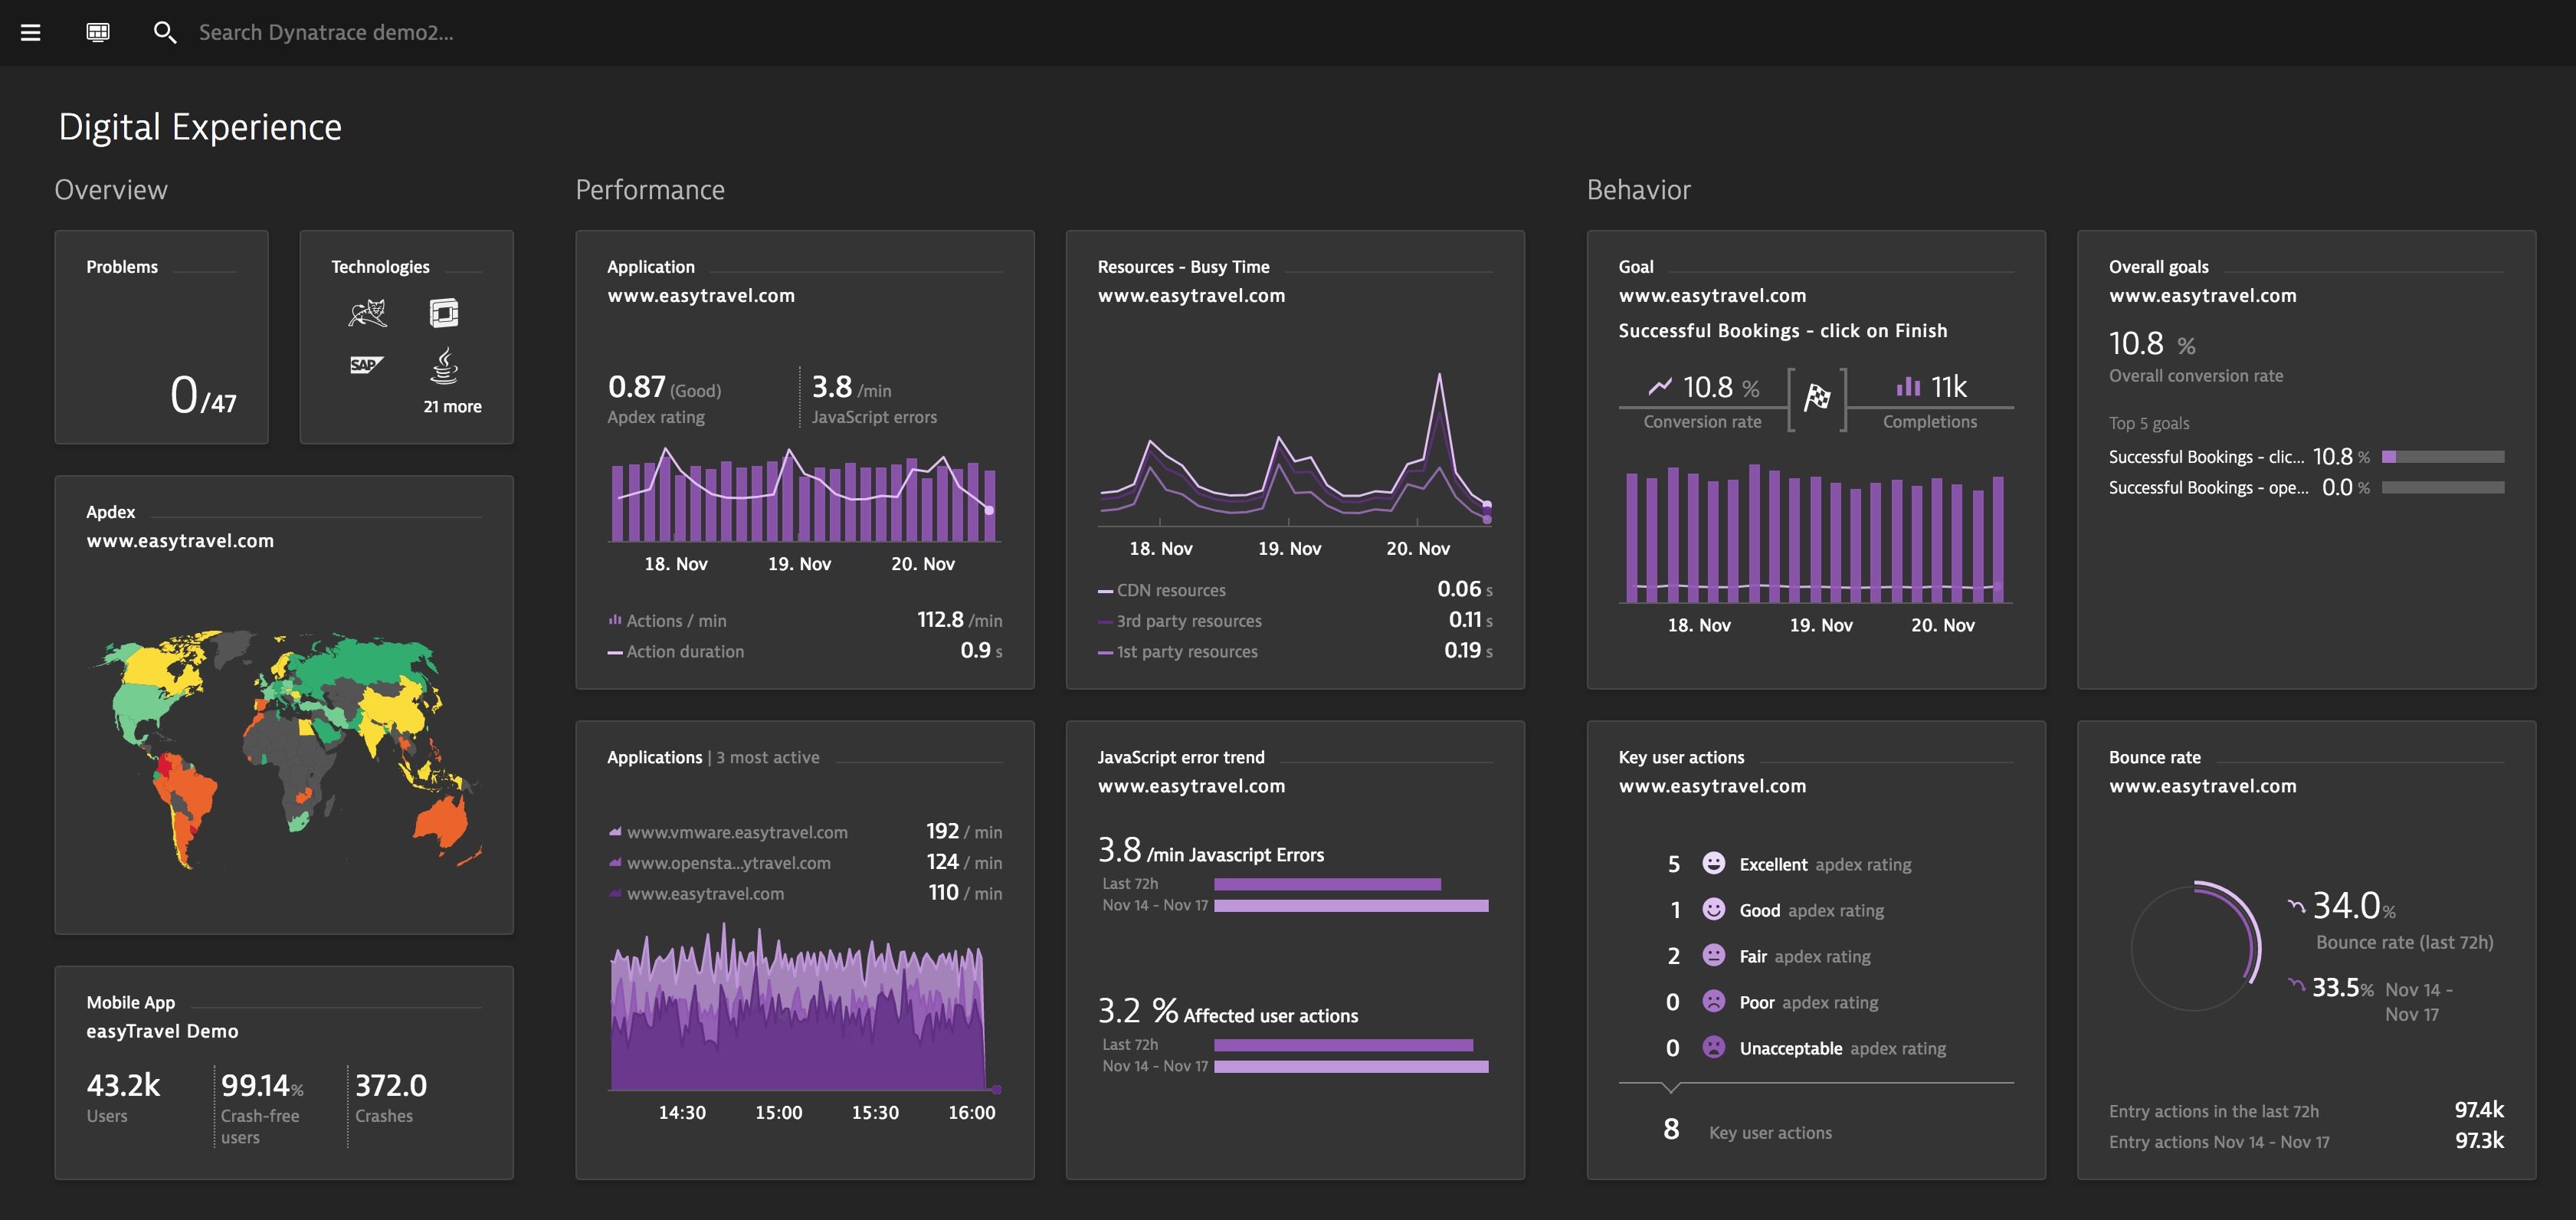Screen dimensions: 2576x1220
Task: Open the Bounce rate tile www.easytravel.com title
Action: point(2203,786)
